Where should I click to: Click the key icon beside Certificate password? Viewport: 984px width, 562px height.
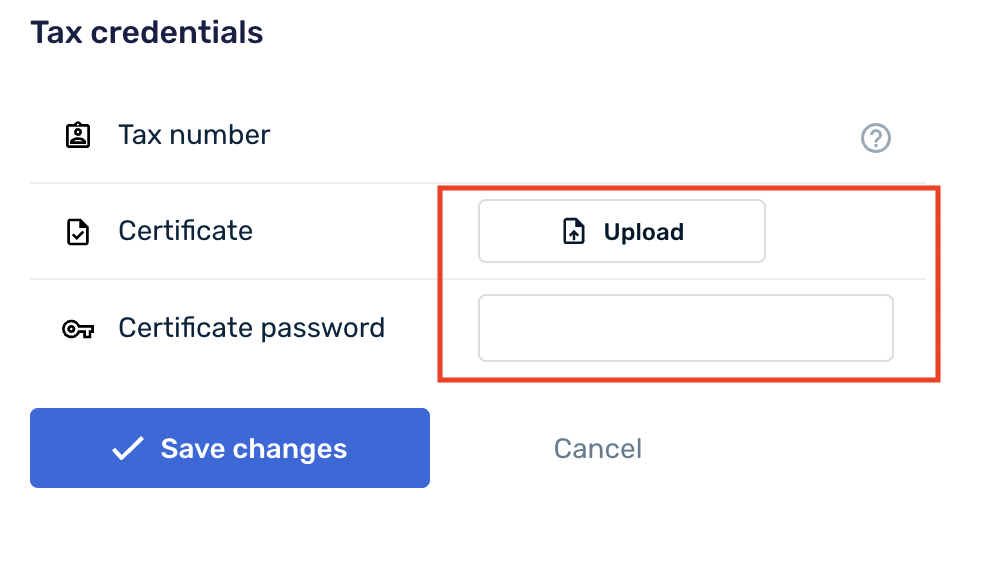click(77, 329)
